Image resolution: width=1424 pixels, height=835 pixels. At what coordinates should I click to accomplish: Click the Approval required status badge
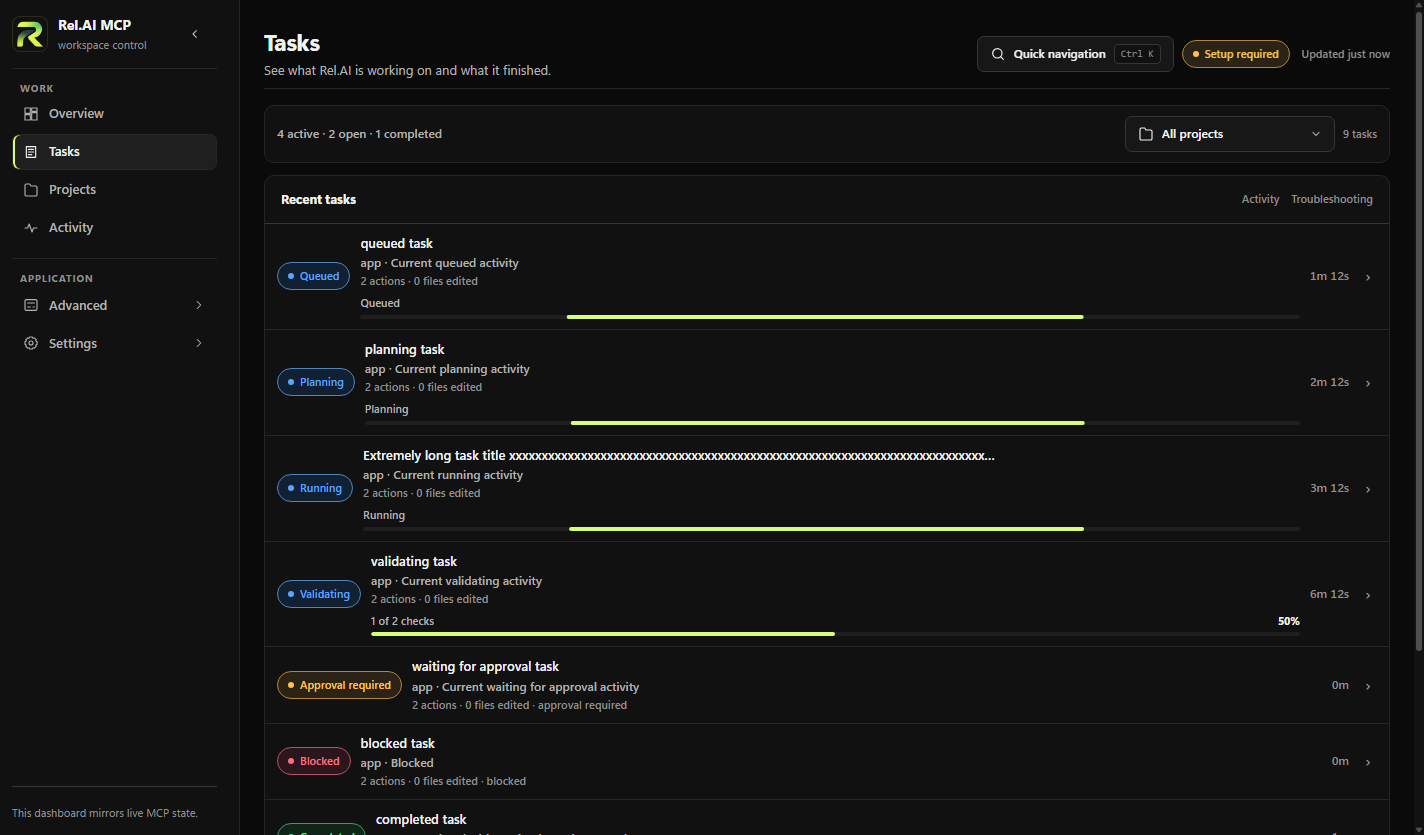[x=339, y=685]
